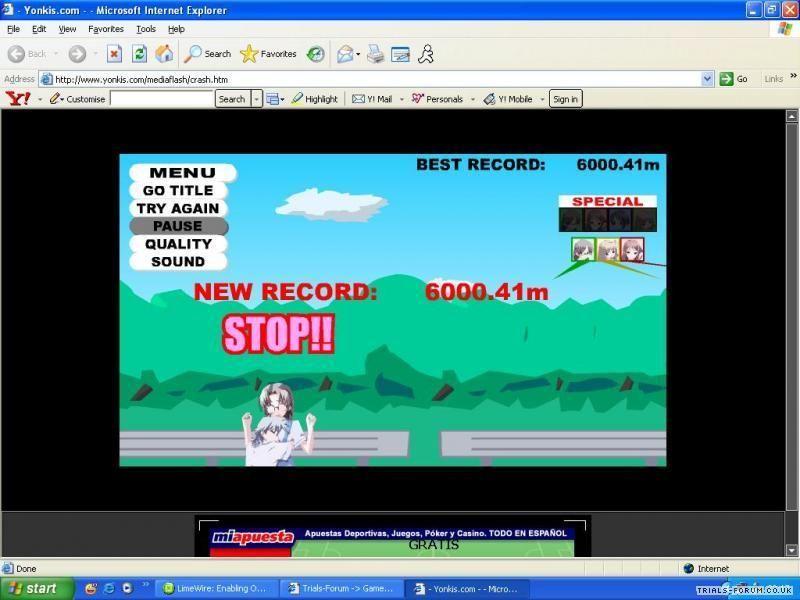Click the Sign in button
Screen dimensions: 800x600
pyautogui.click(x=565, y=99)
